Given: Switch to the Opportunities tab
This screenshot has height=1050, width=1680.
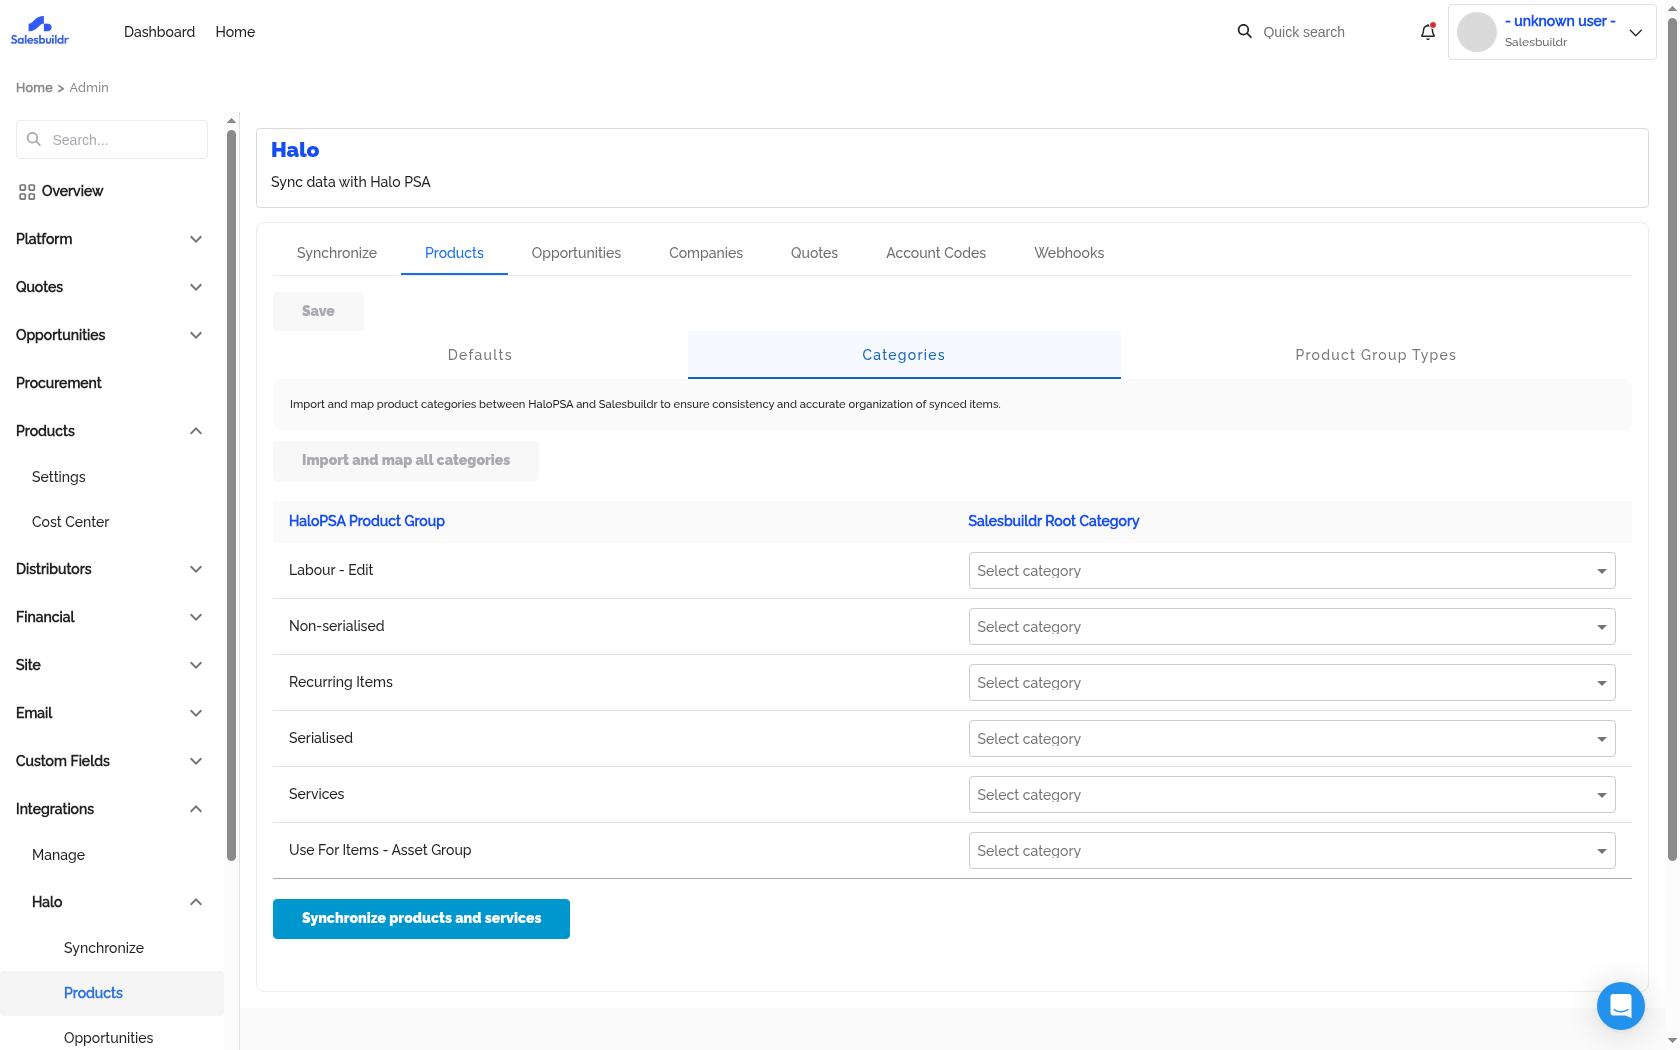Looking at the screenshot, I should point(576,253).
